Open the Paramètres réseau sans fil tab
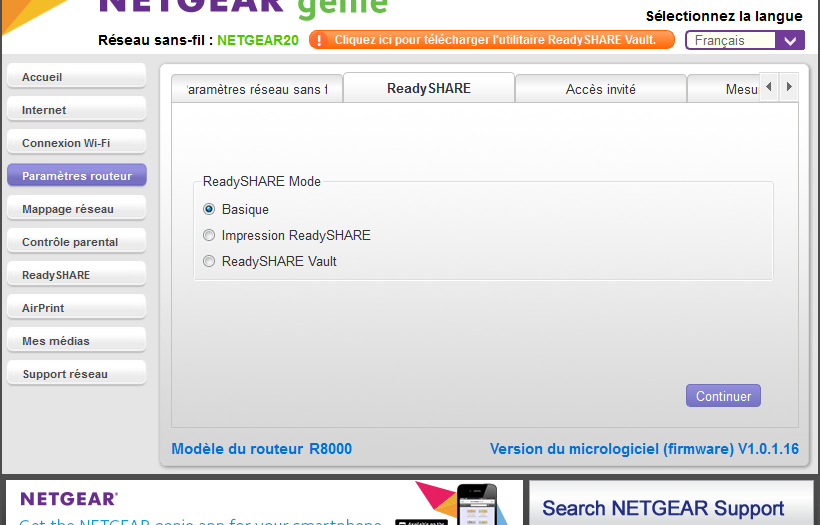The height and width of the screenshot is (525, 820). (256, 89)
